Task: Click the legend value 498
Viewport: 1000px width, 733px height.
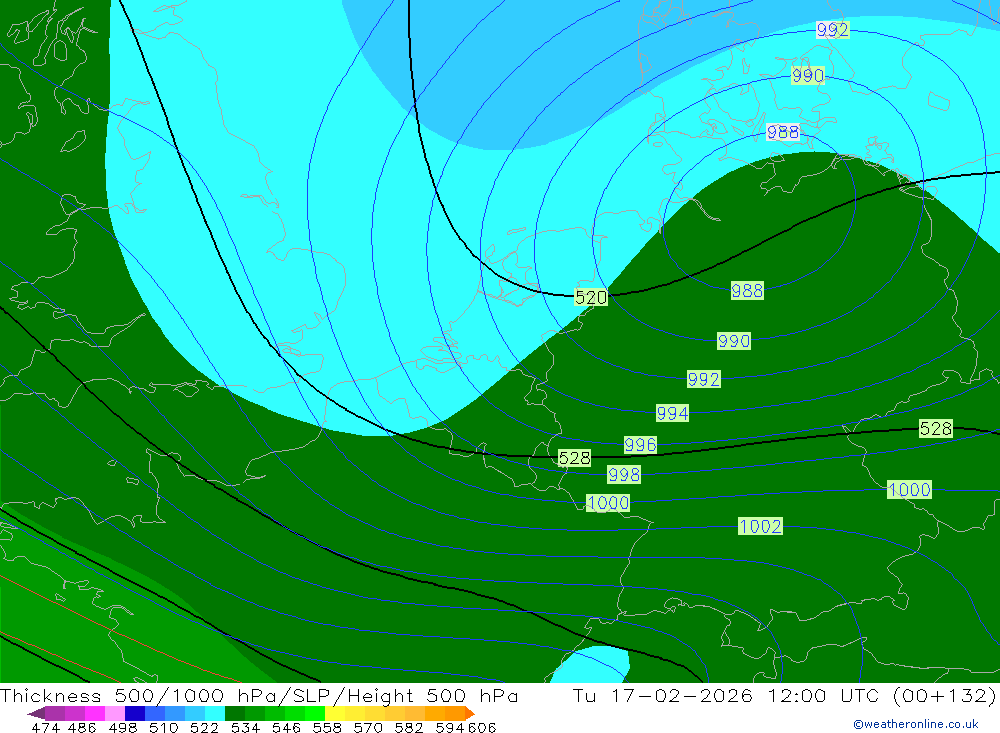Action: pyautogui.click(x=123, y=727)
